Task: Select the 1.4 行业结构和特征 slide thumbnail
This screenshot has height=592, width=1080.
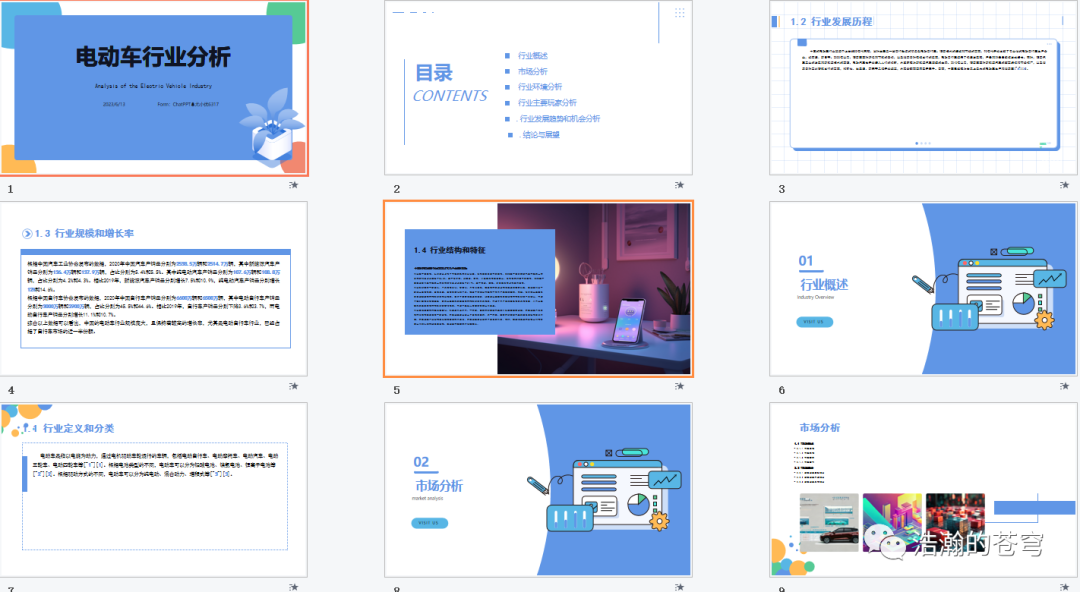Action: point(538,289)
